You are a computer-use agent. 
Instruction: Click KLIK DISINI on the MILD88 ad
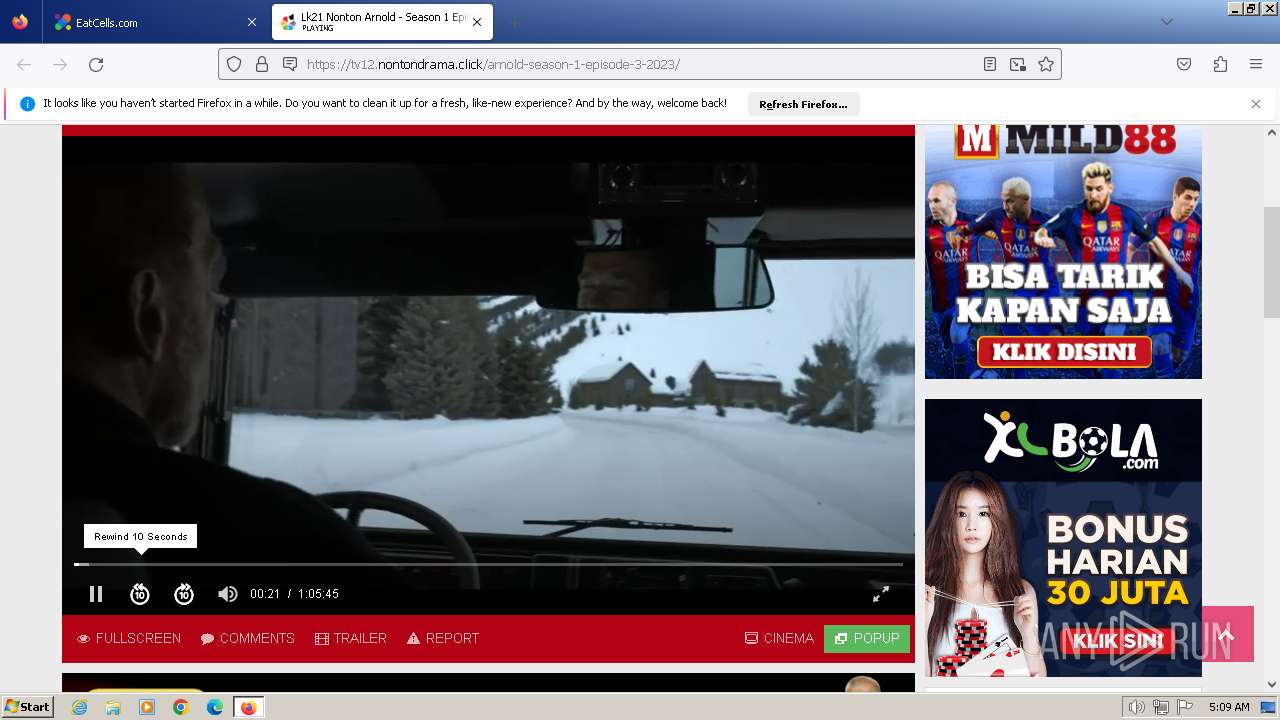[x=1064, y=352]
